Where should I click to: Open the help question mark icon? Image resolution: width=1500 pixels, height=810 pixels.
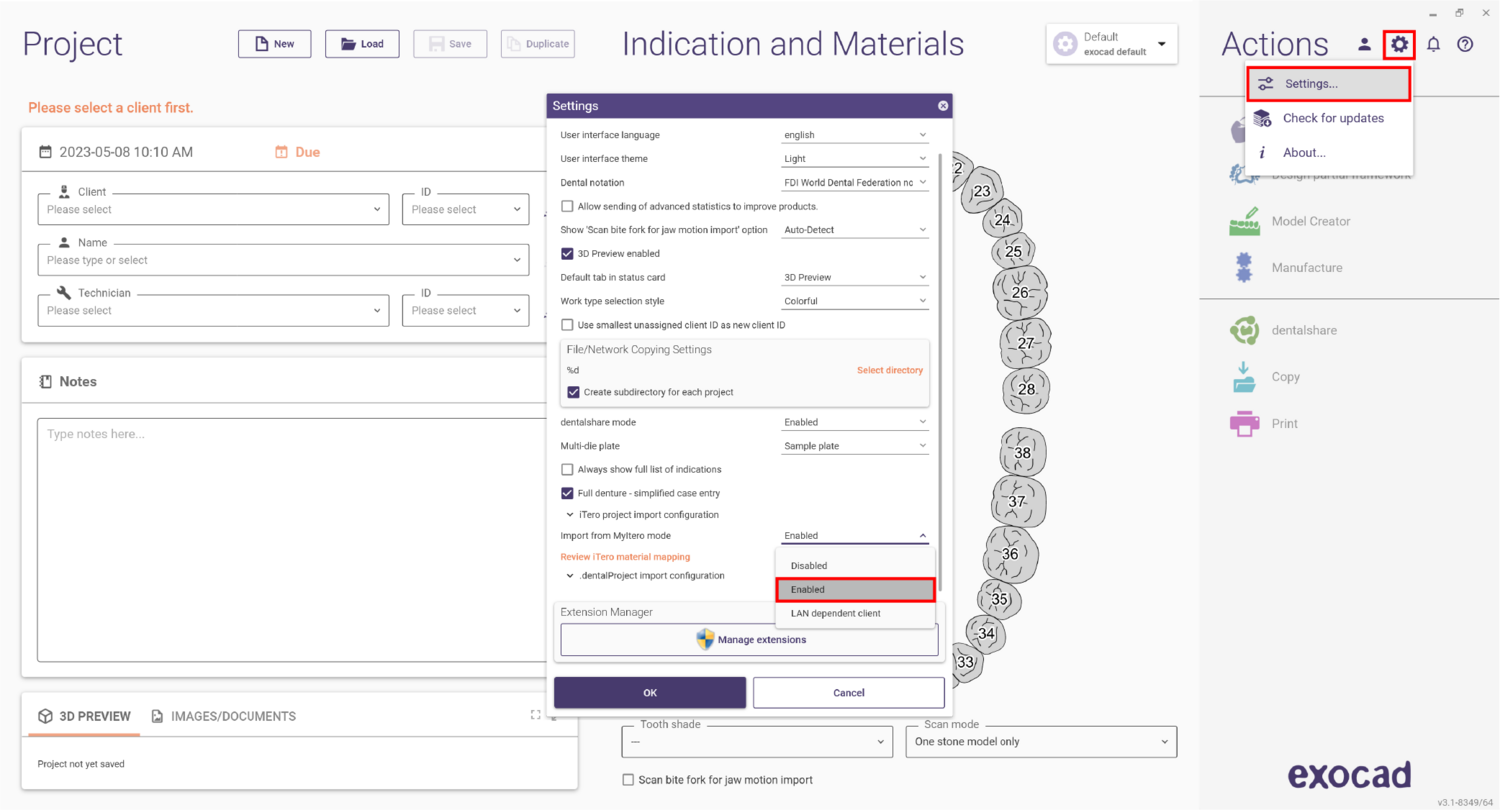1465,44
